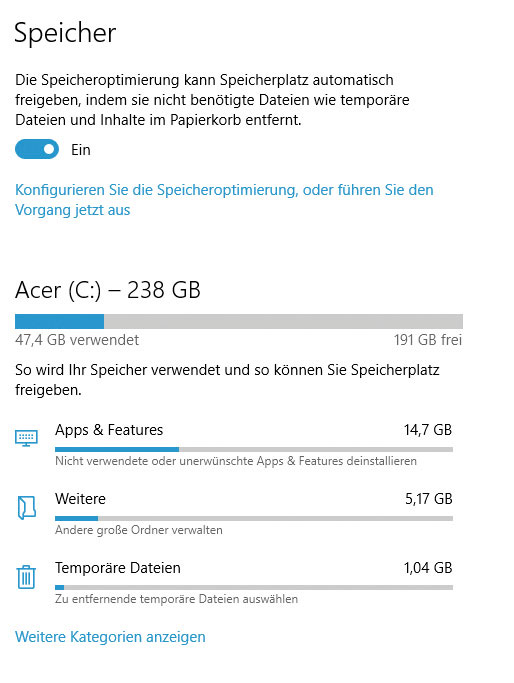
Task: Click the Apps & Features monitor icon
Action: coord(27,438)
